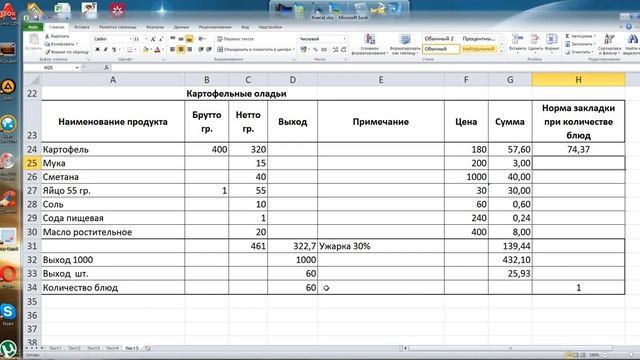The width and height of the screenshot is (640, 360).
Task: Switch to the Вставка ribbon tab
Action: (x=81, y=27)
